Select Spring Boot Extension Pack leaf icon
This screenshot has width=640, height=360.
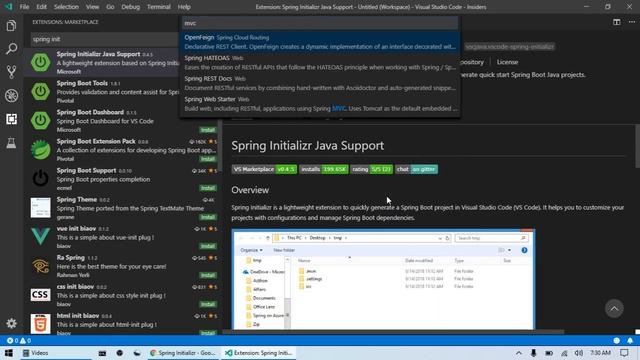(40, 149)
